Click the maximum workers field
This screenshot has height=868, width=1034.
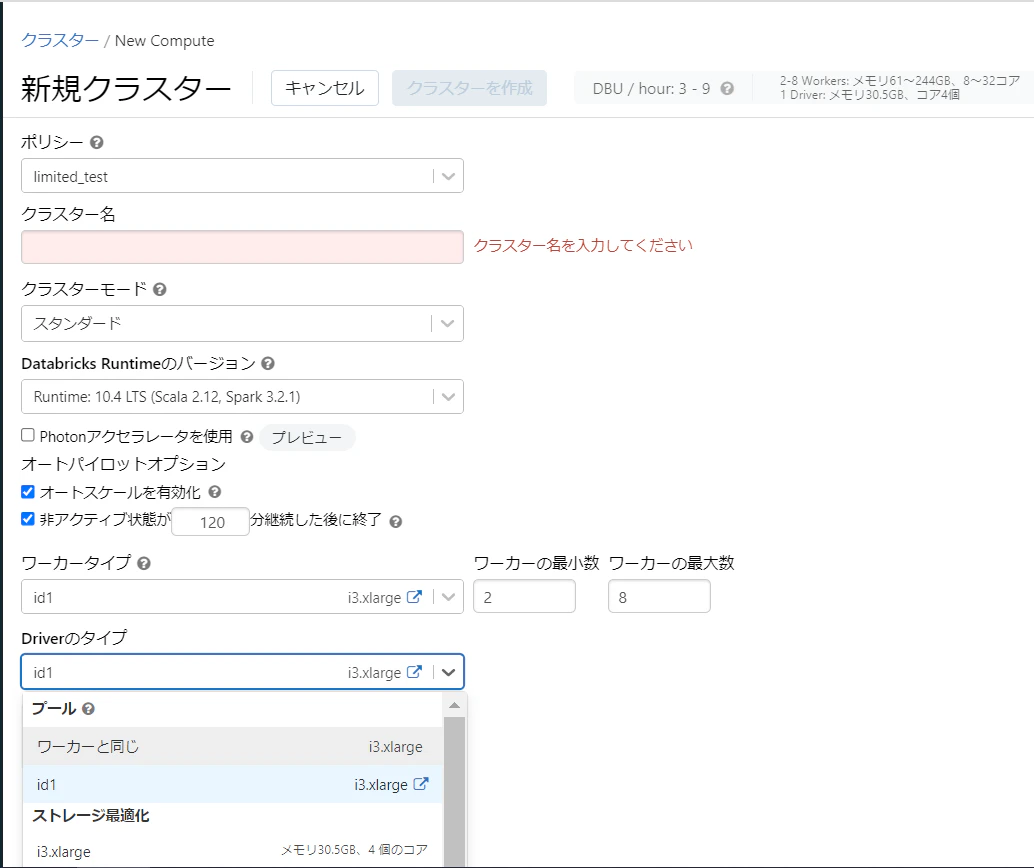[x=659, y=596]
